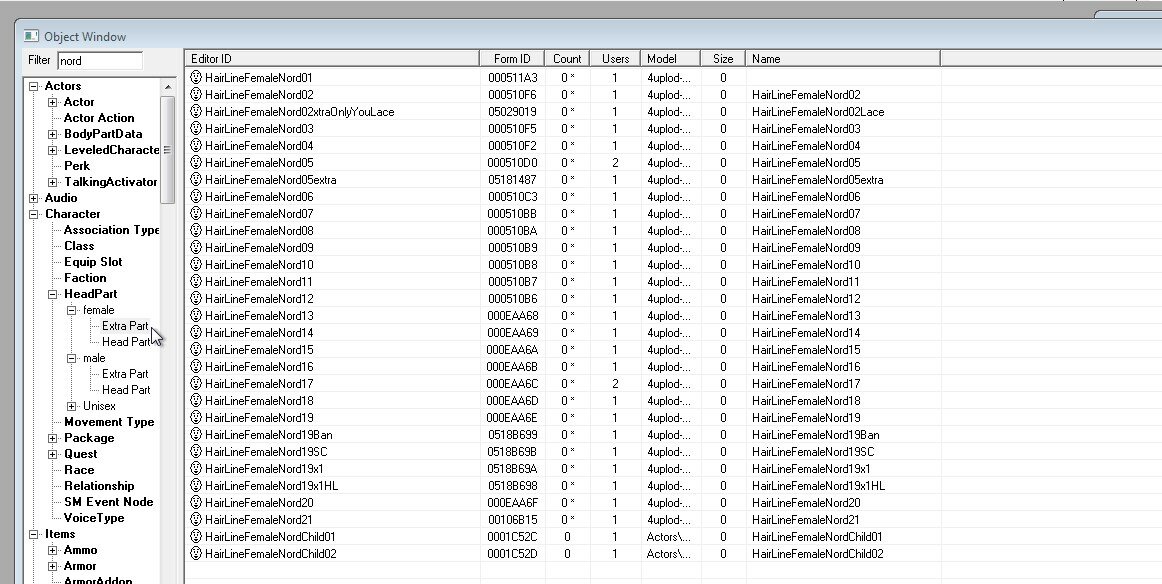Select the VoiceType tree item
This screenshot has width=1162, height=584.
pyautogui.click(x=93, y=518)
